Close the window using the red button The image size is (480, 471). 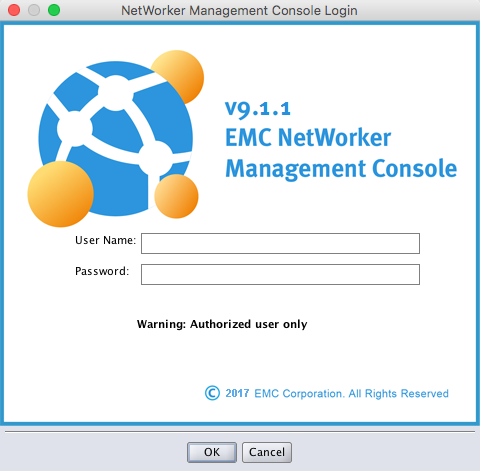coord(14,10)
